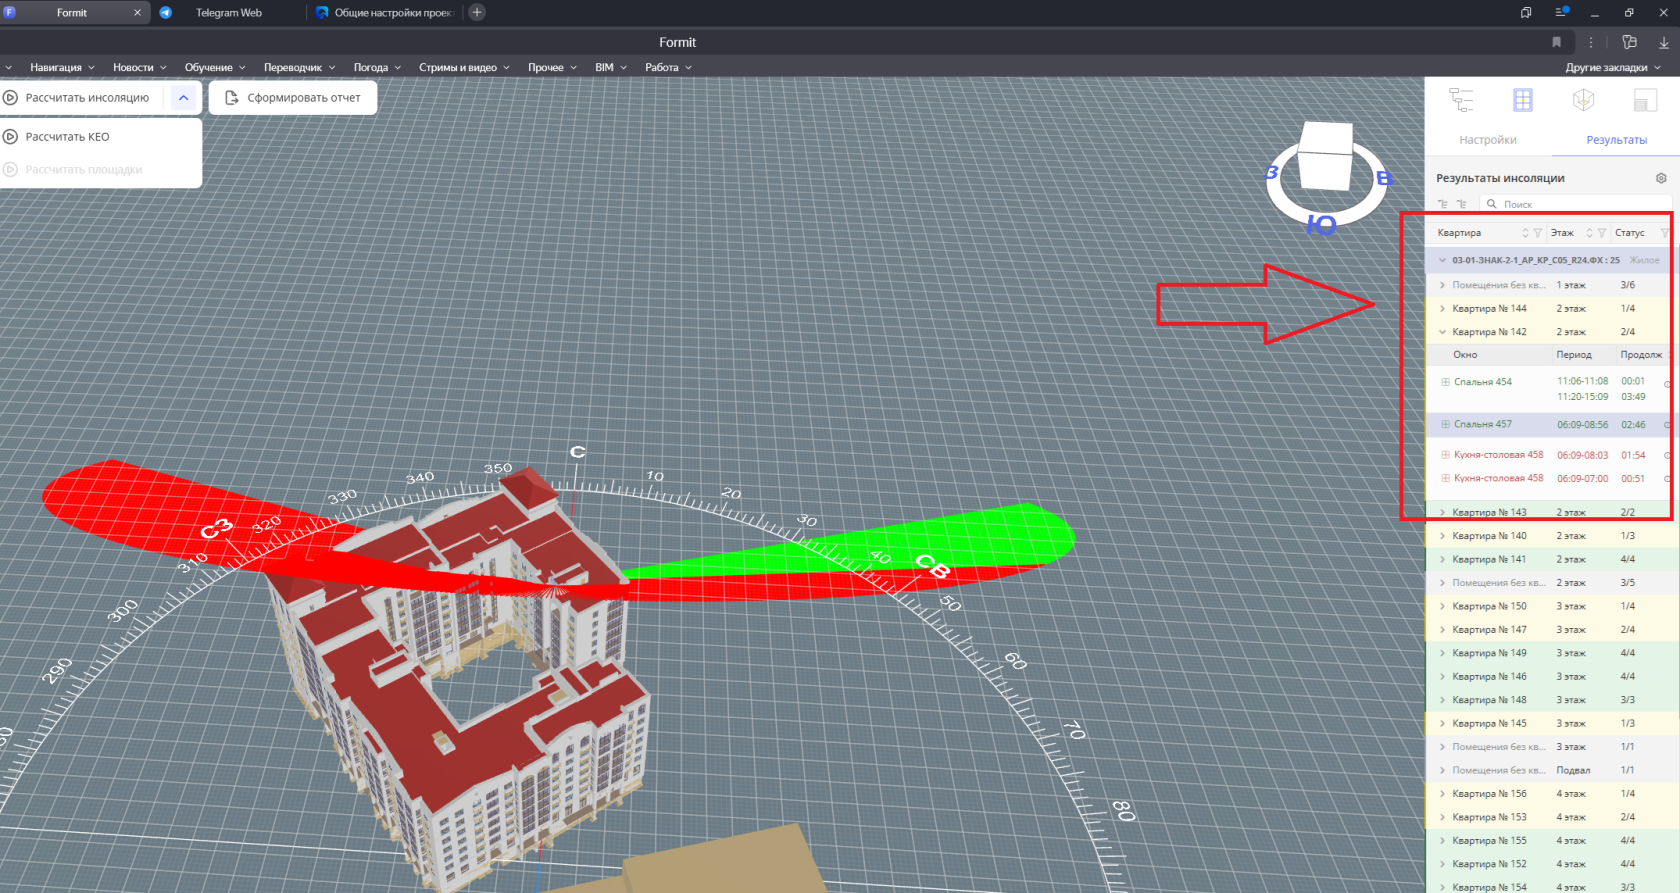Filter the Квартира column with funnel icon

tap(1538, 233)
